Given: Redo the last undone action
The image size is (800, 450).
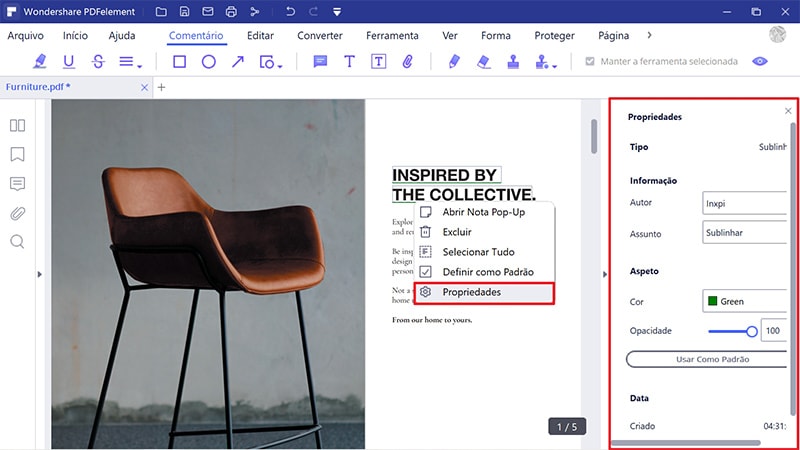Looking at the screenshot, I should [313, 11].
